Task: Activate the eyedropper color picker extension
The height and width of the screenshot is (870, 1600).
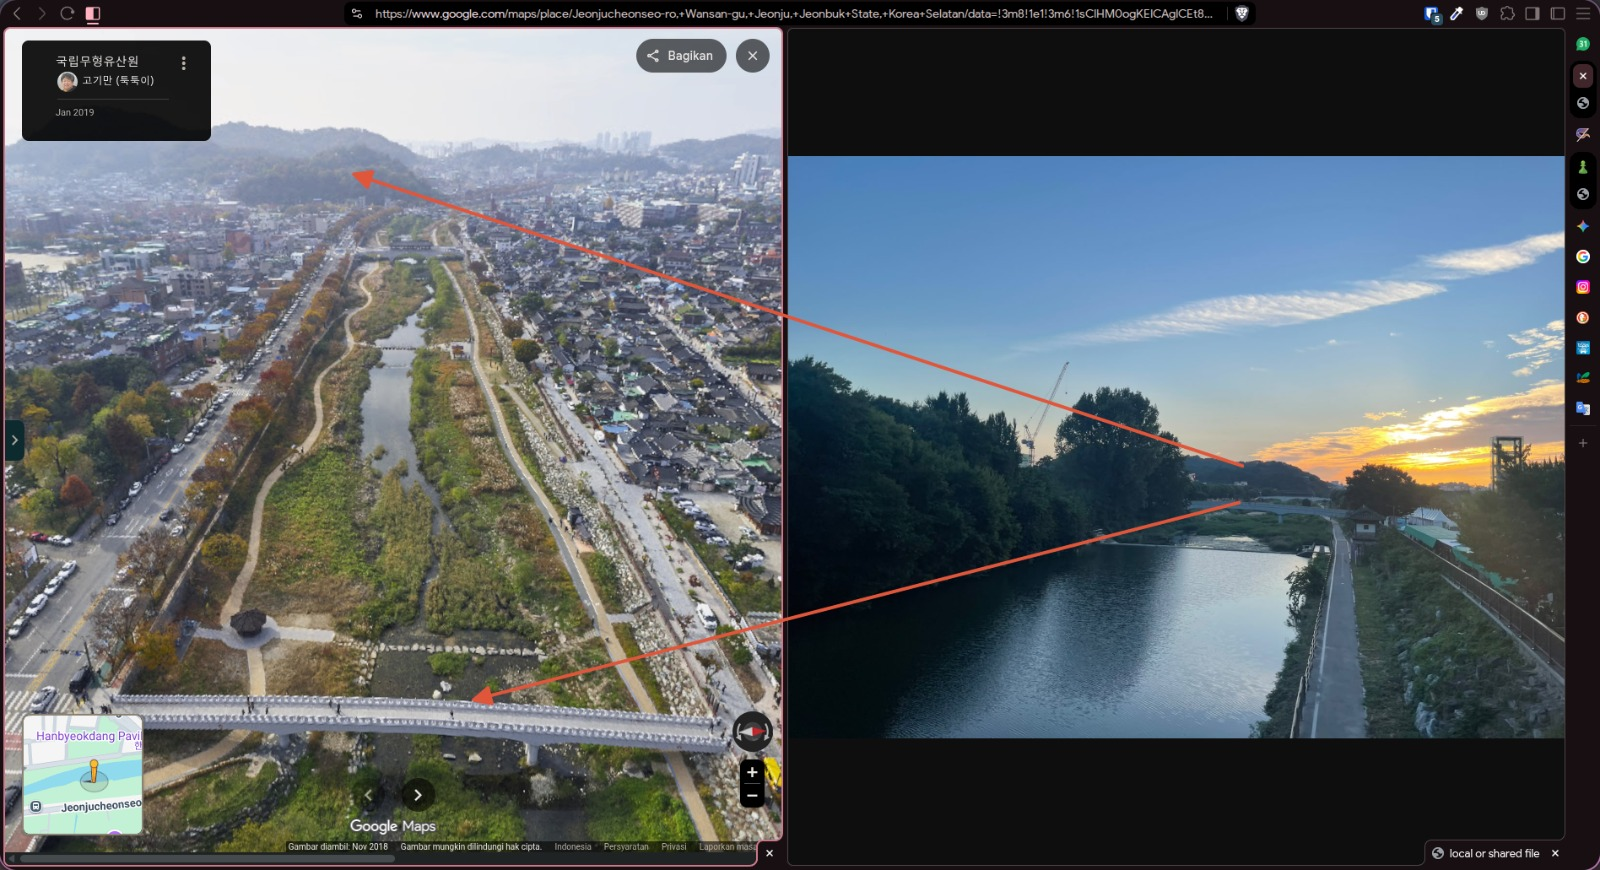Action: click(1457, 14)
